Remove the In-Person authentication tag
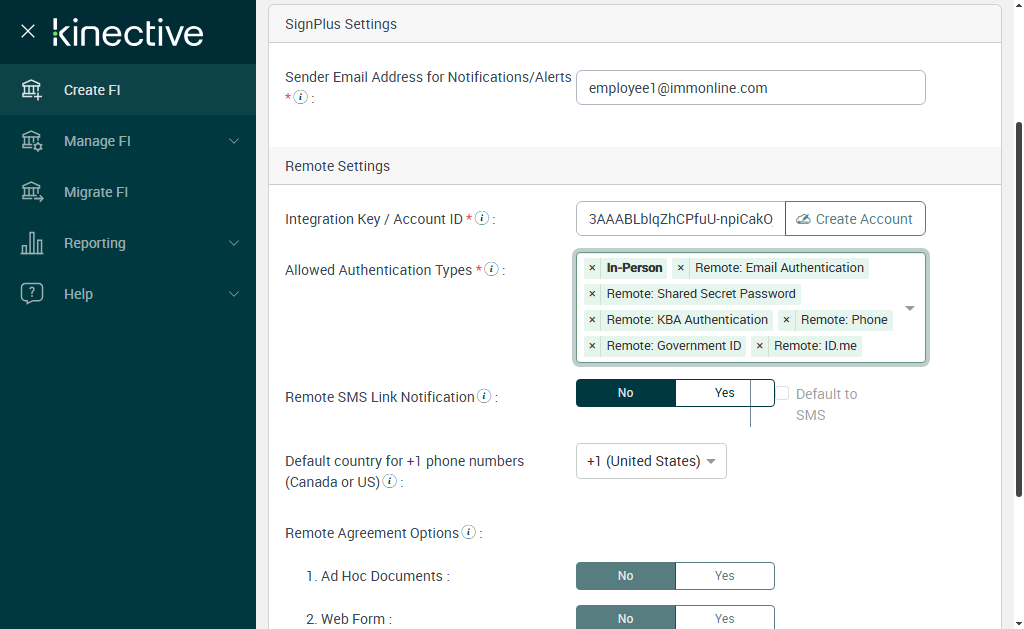The width and height of the screenshot is (1024, 629). click(592, 268)
